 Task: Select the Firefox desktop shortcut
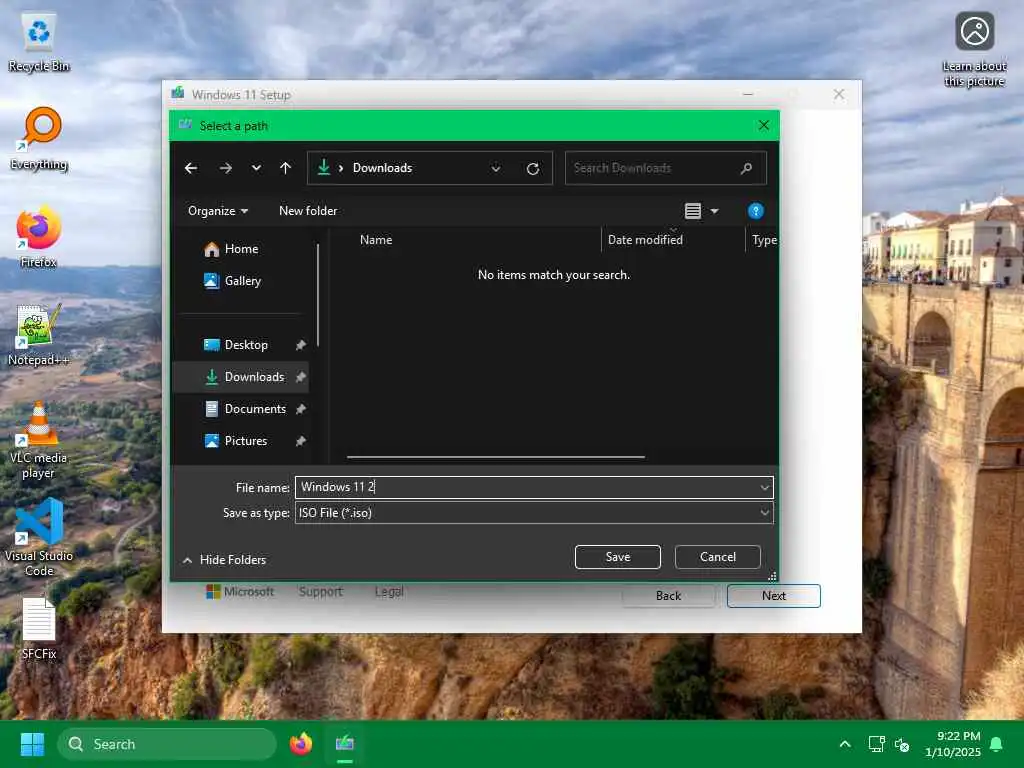(39, 236)
